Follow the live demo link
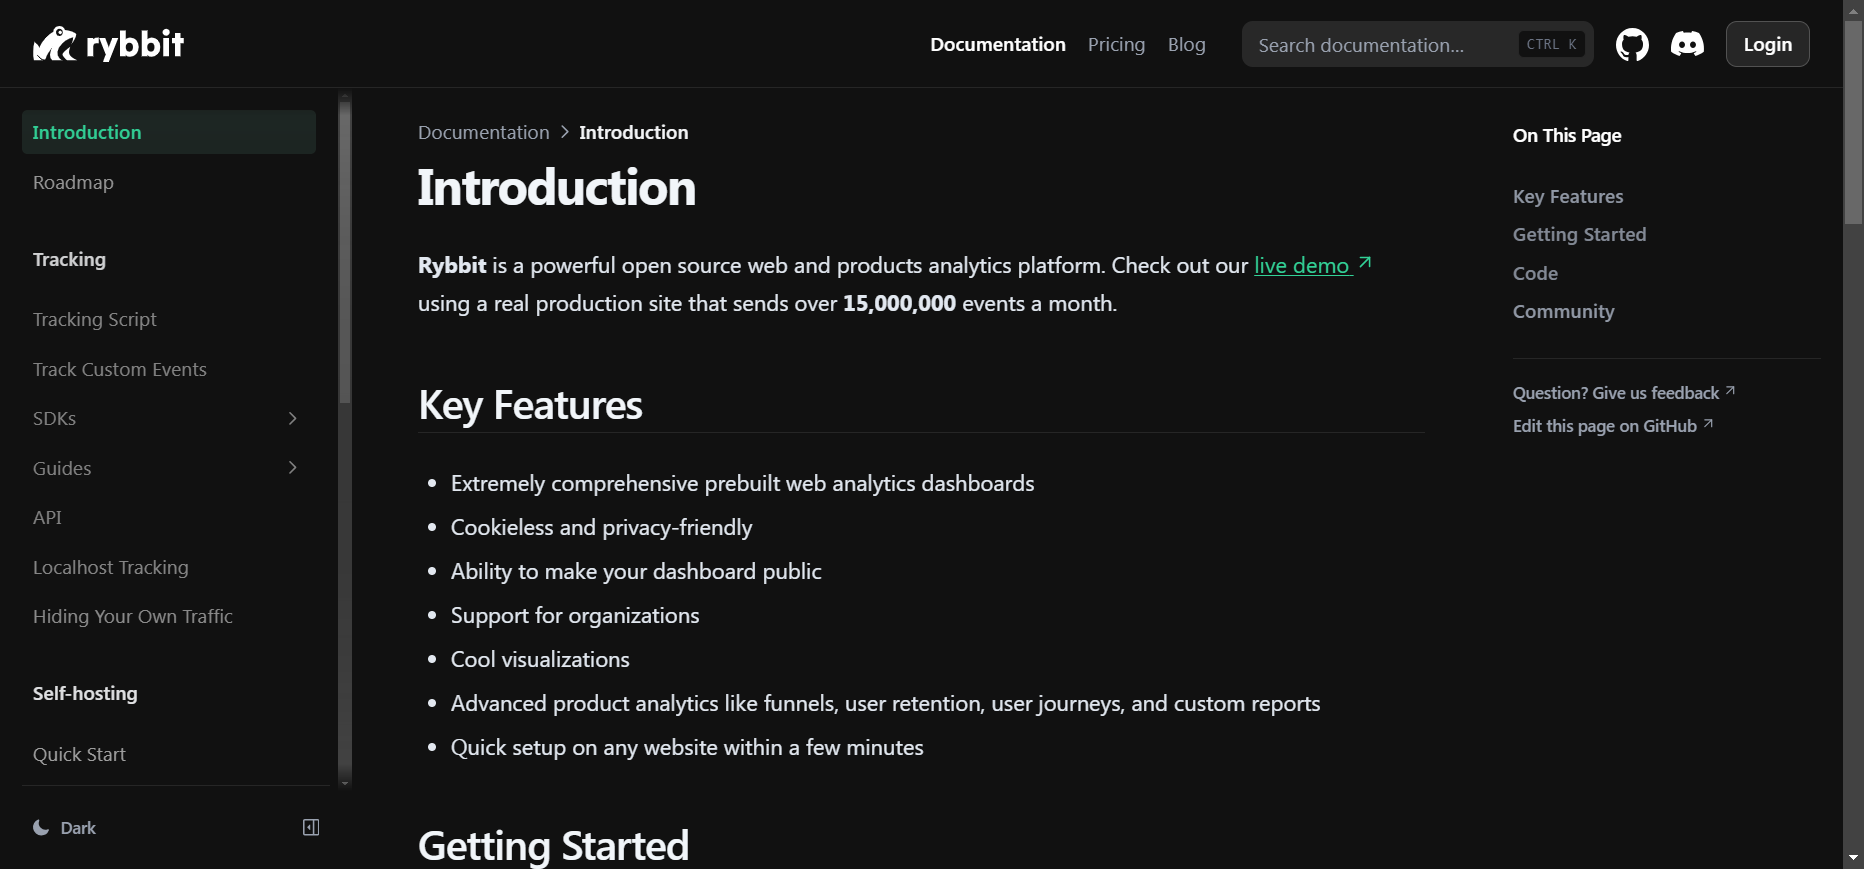 [1302, 265]
